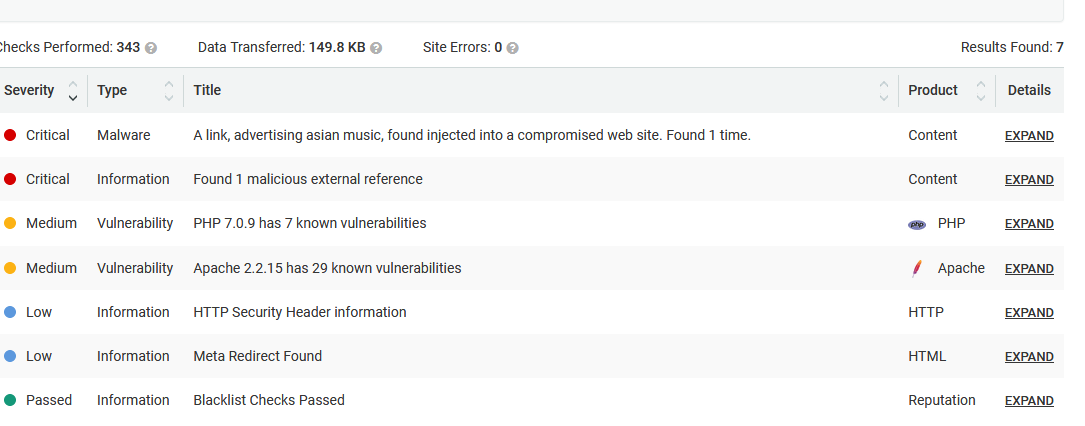Click orange Medium dot on PHP row
The width and height of the screenshot is (1085, 426).
coord(10,224)
